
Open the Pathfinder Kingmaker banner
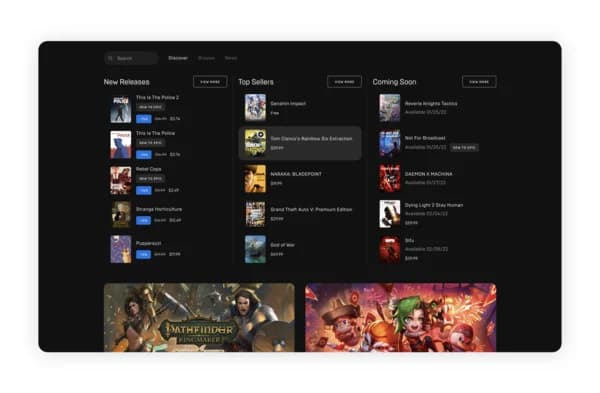pos(199,317)
